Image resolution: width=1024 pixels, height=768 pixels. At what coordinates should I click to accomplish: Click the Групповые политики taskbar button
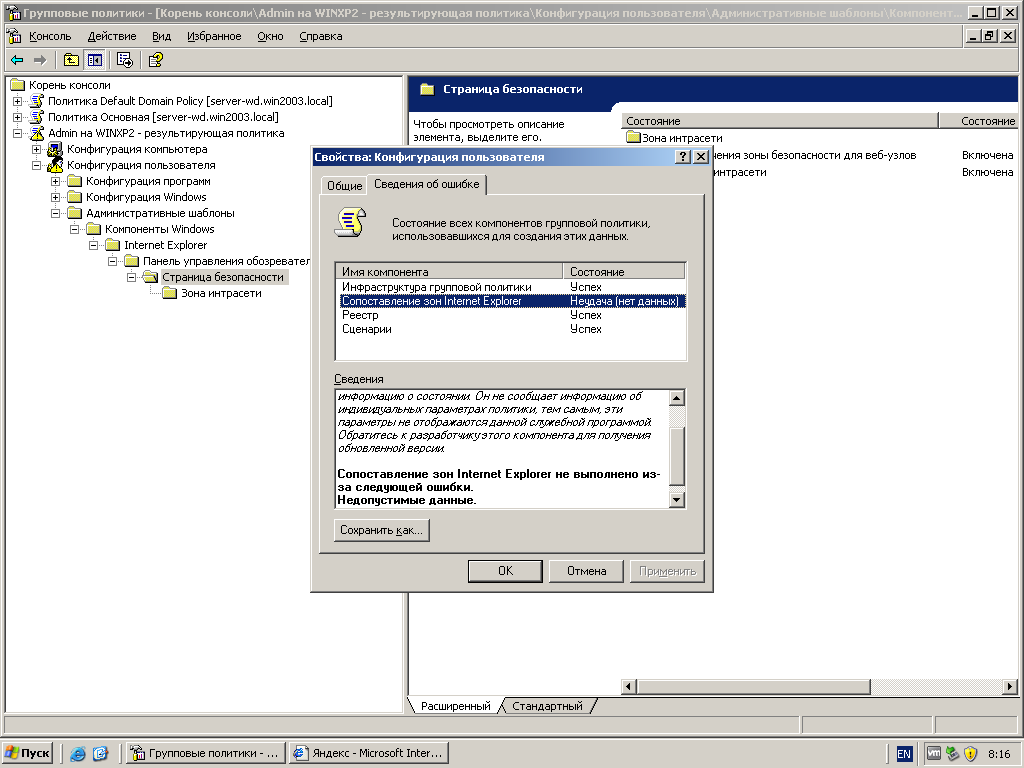pos(206,753)
